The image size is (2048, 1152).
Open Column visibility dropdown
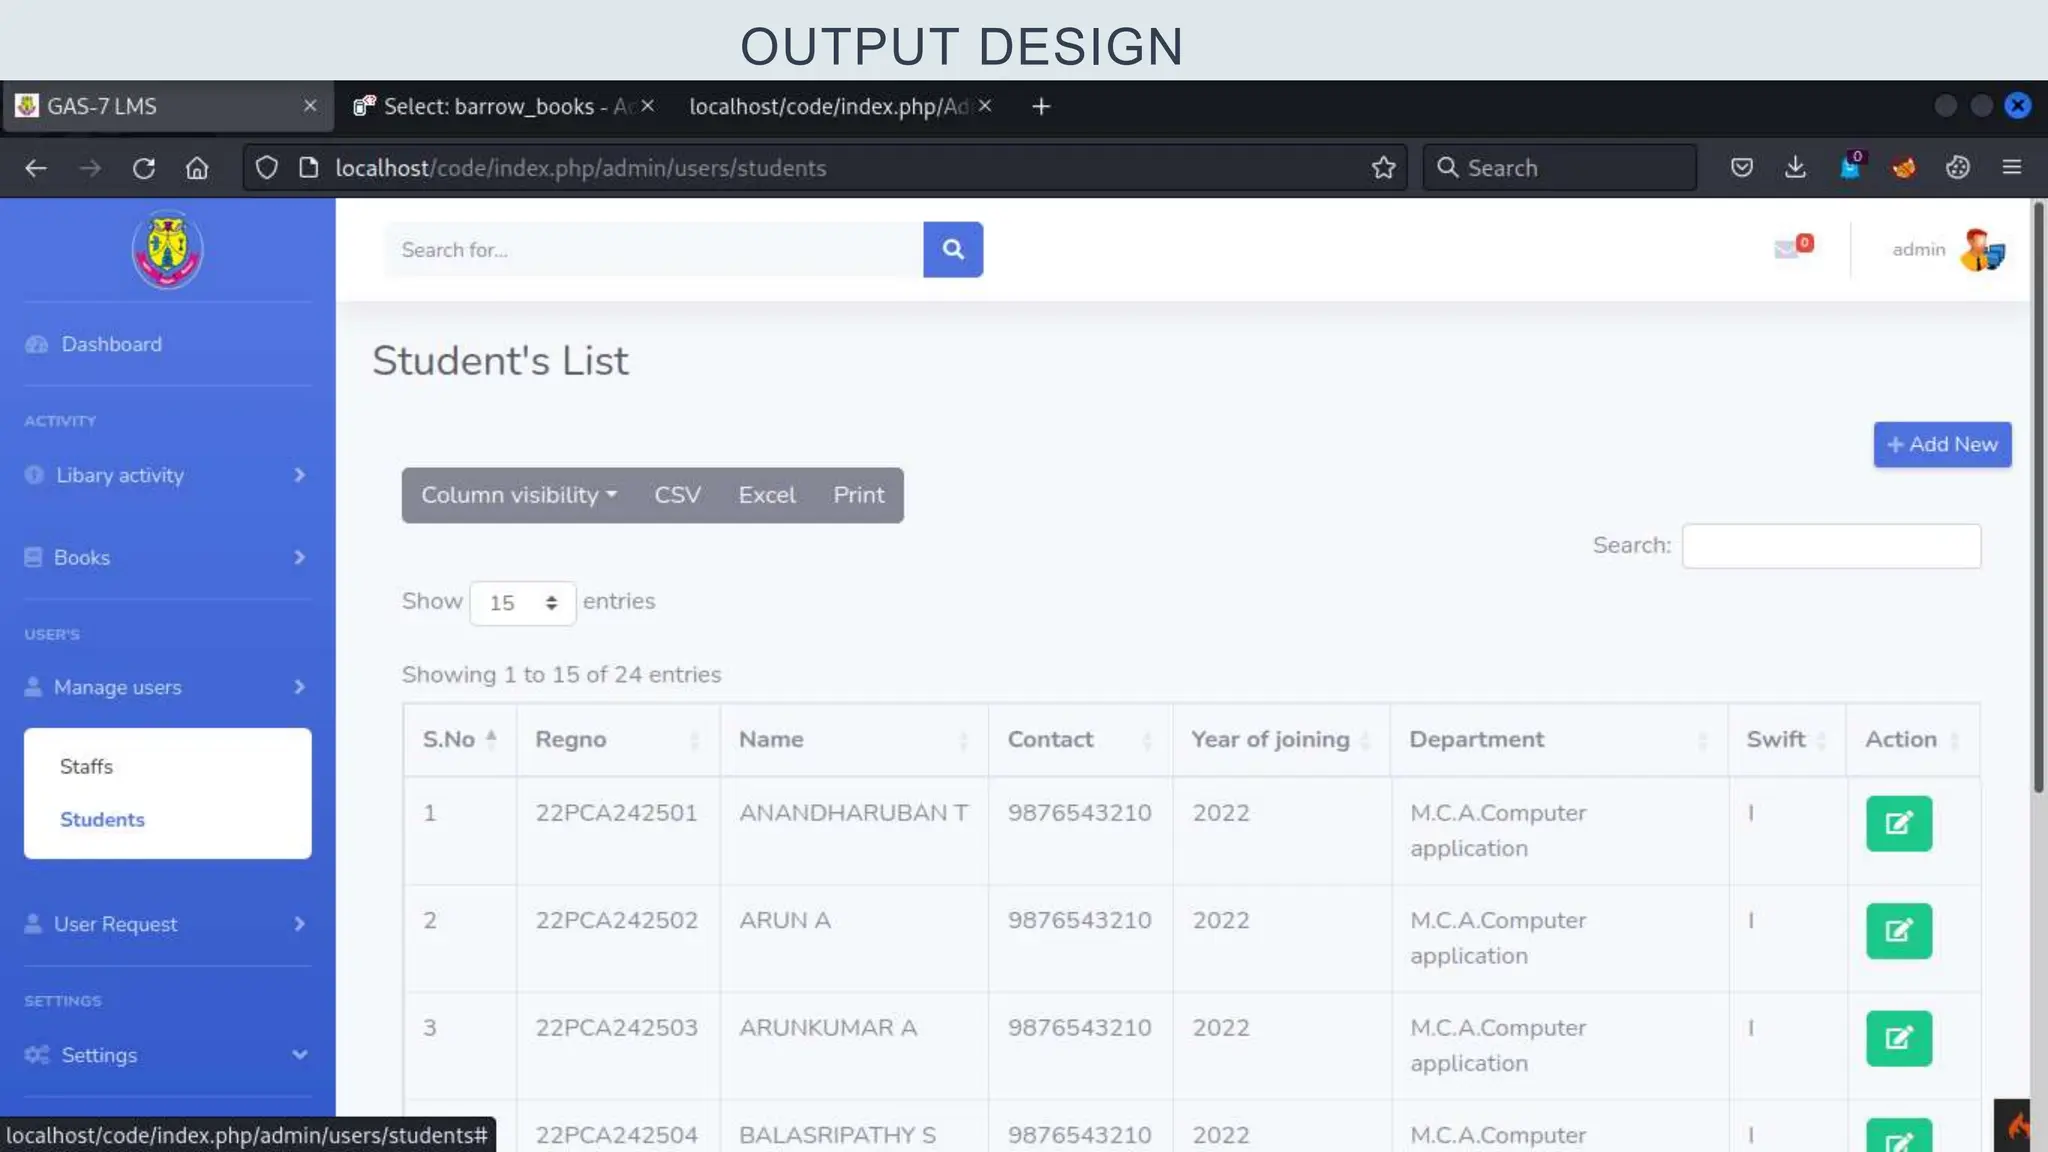519,495
